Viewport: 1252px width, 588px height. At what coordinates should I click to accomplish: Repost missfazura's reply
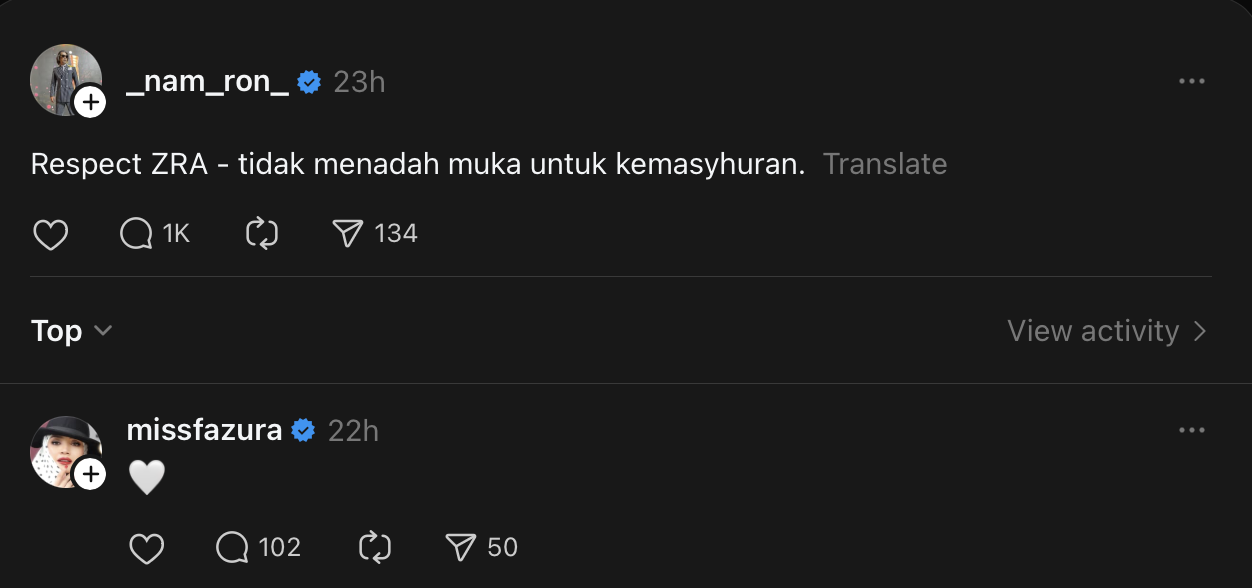(374, 548)
